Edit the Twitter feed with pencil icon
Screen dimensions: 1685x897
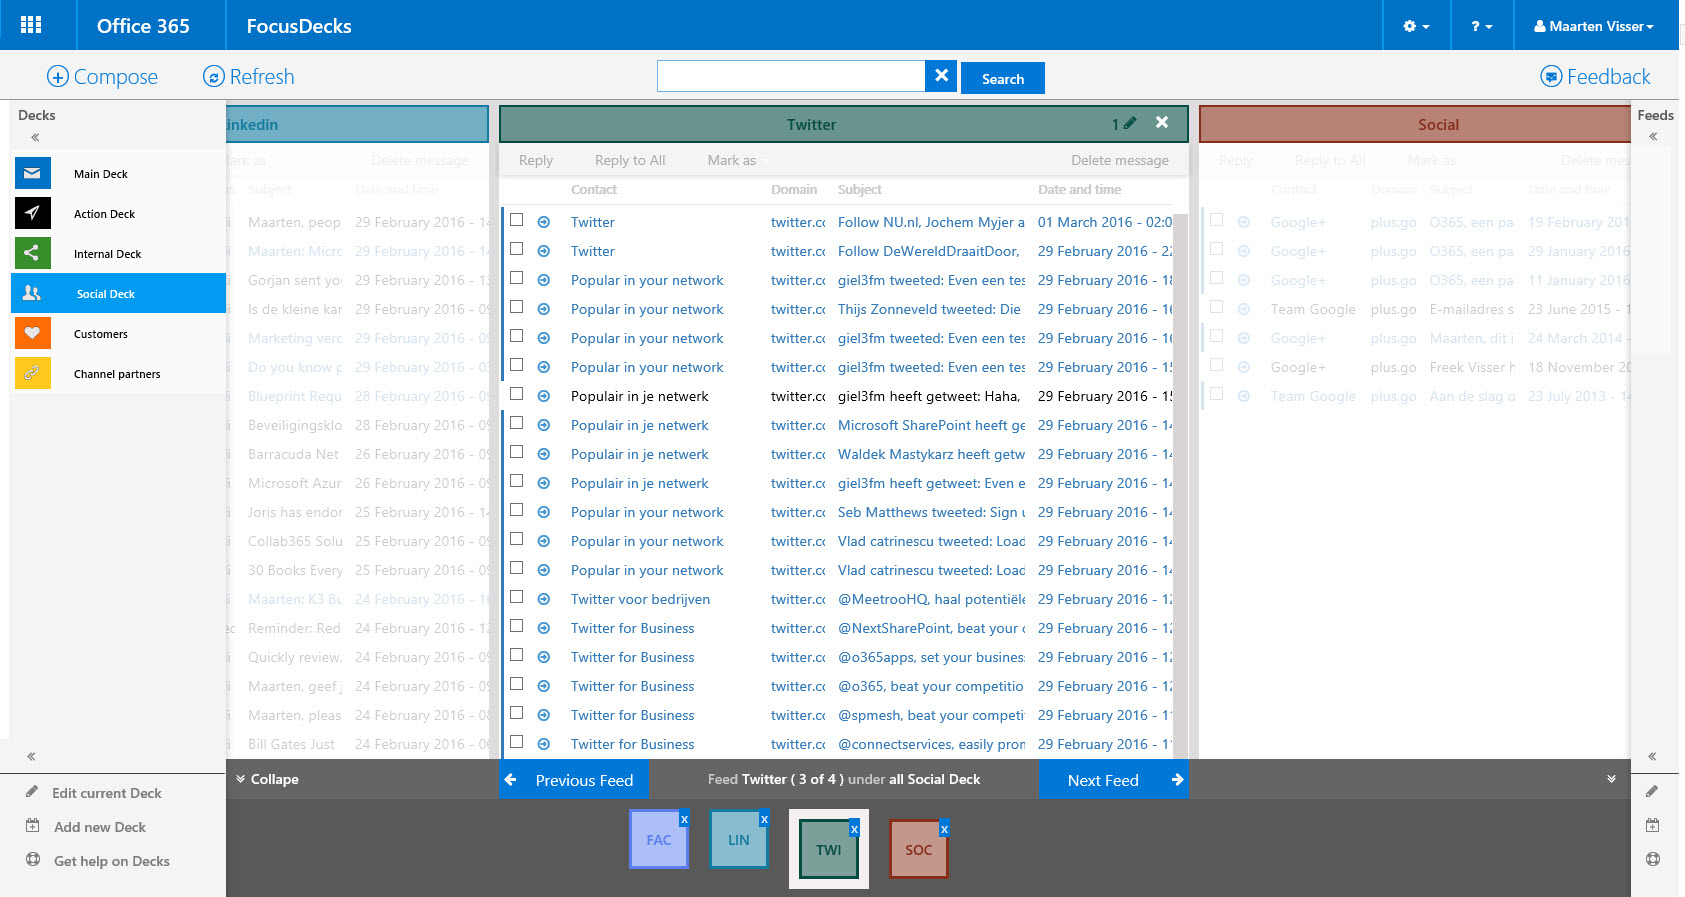[1130, 123]
